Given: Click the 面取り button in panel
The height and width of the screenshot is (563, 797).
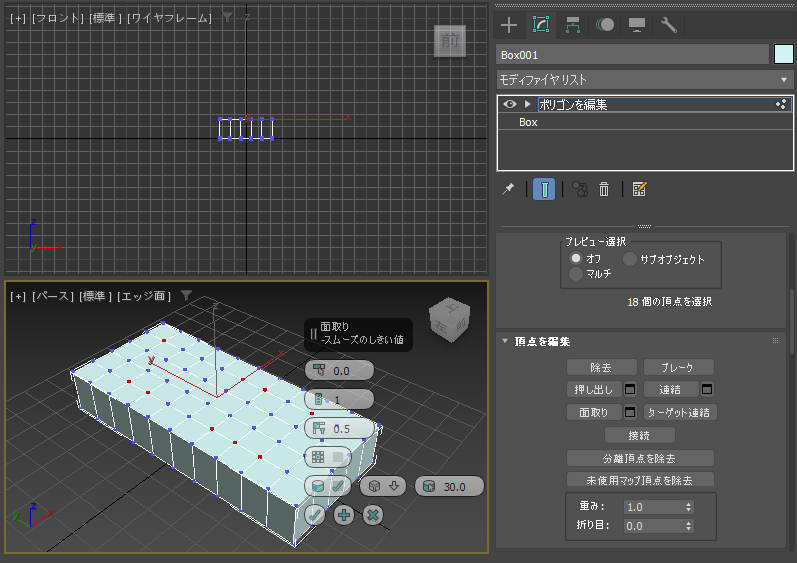Looking at the screenshot, I should pyautogui.click(x=594, y=412).
